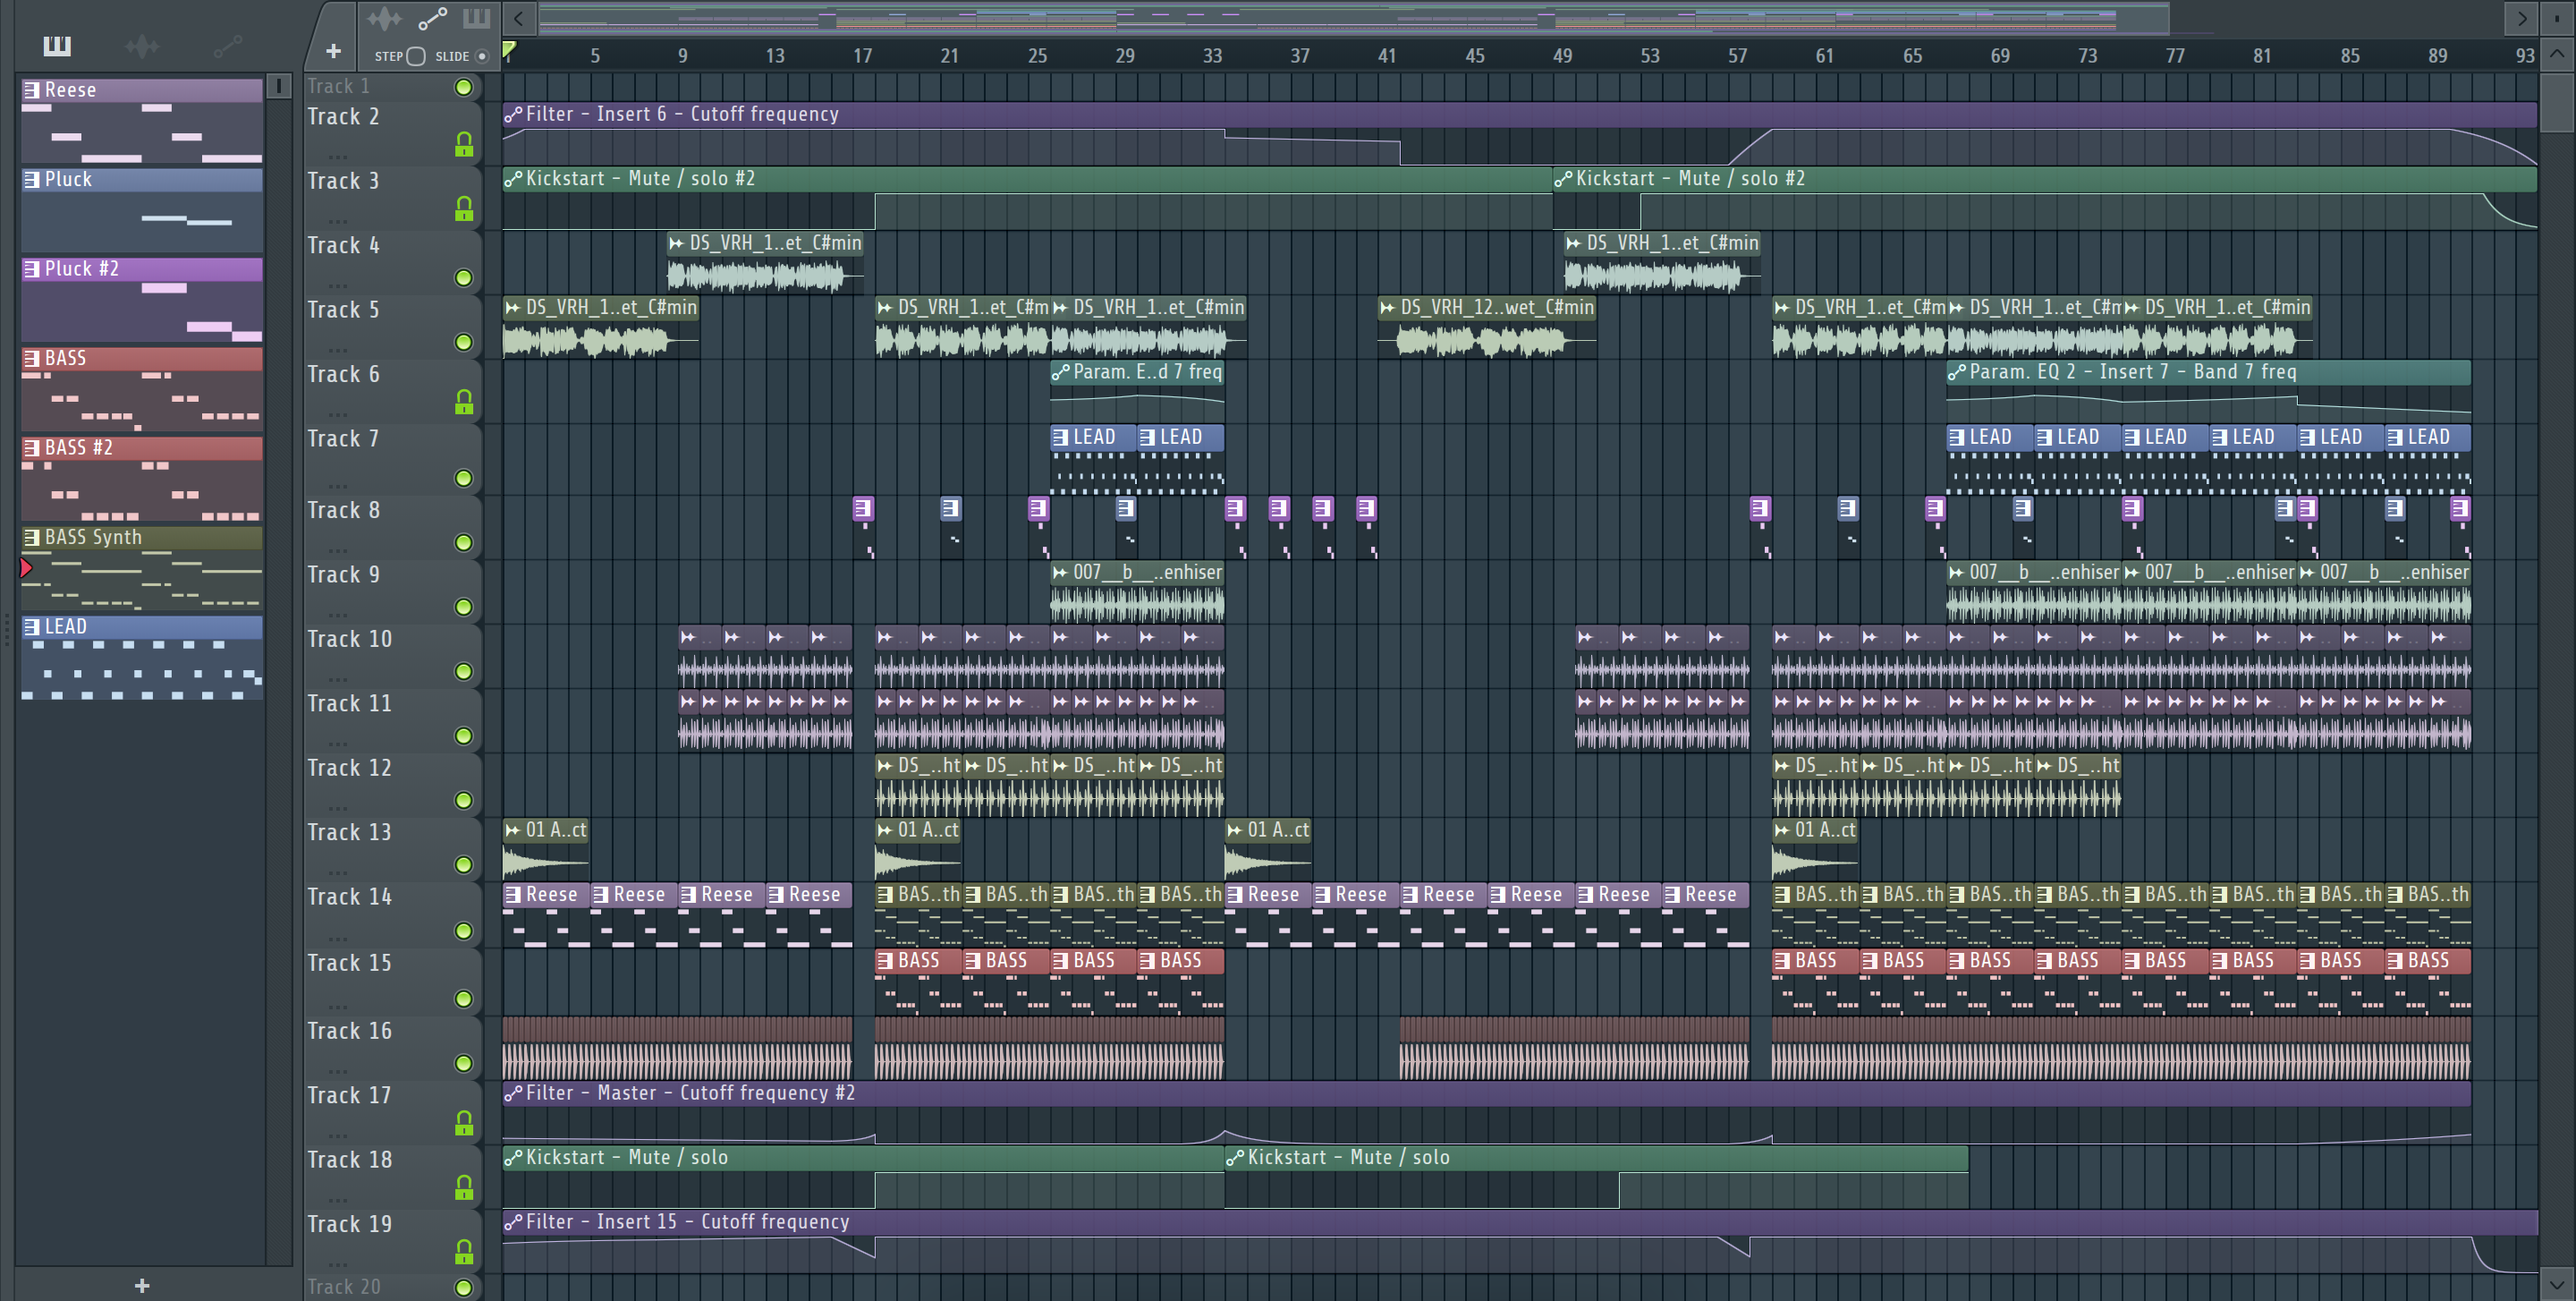Open first Reese clip menu on Track 14
This screenshot has width=2576, height=1301.
[x=513, y=895]
